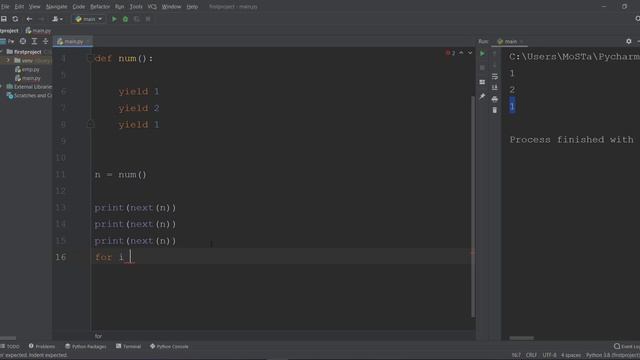Expand External Libraries node

tap(2, 87)
